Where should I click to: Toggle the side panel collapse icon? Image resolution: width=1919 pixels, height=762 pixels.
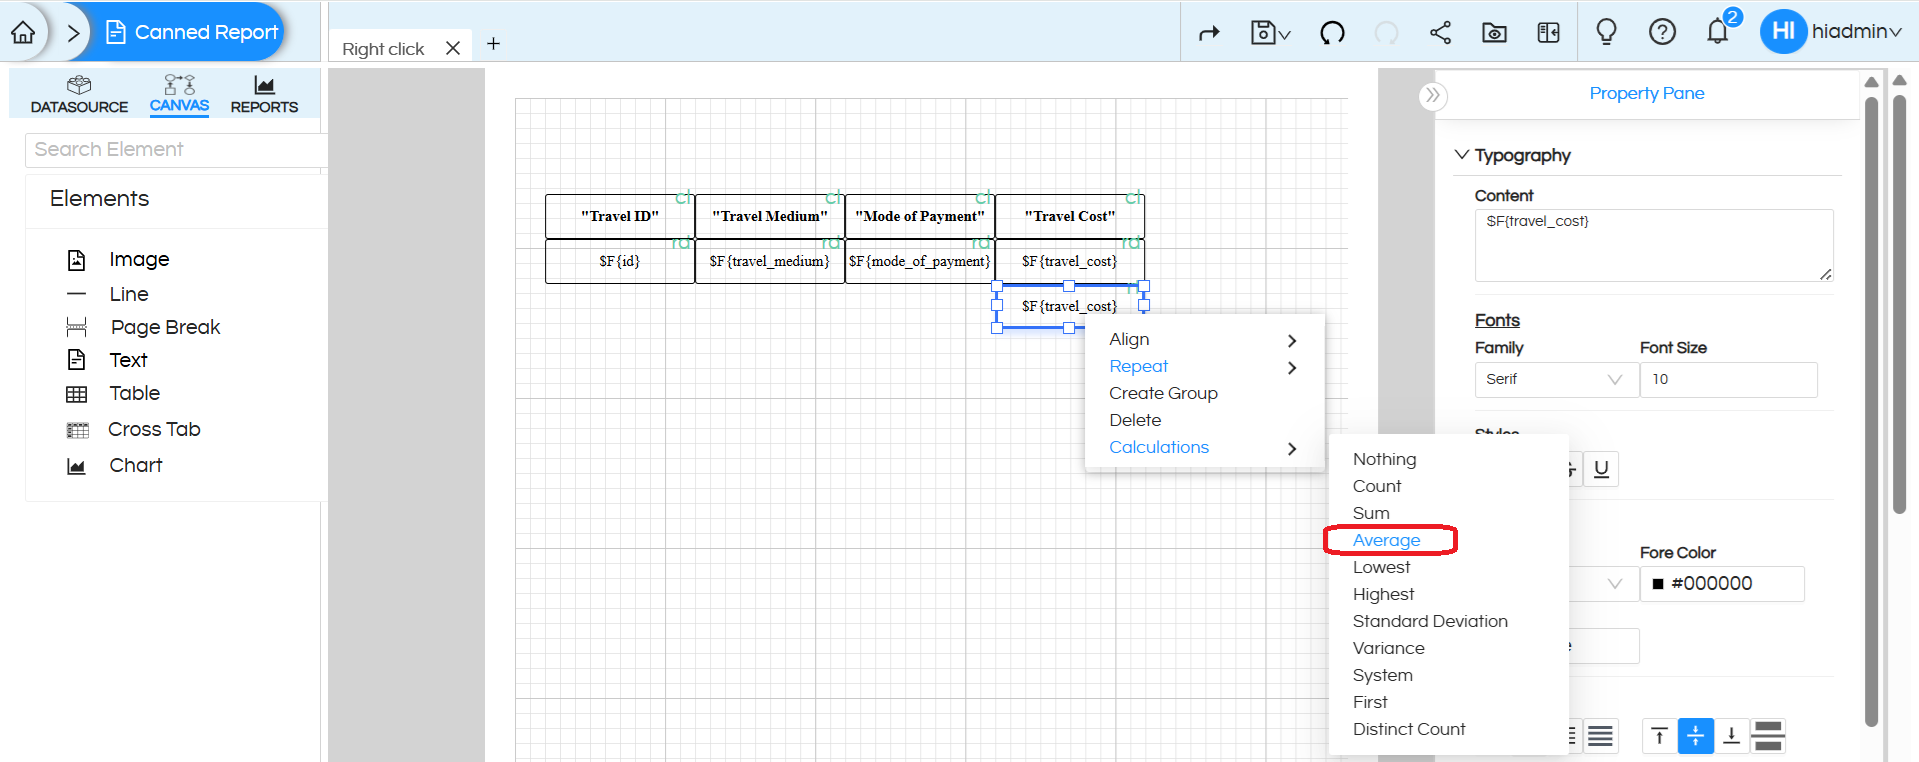1548,33
